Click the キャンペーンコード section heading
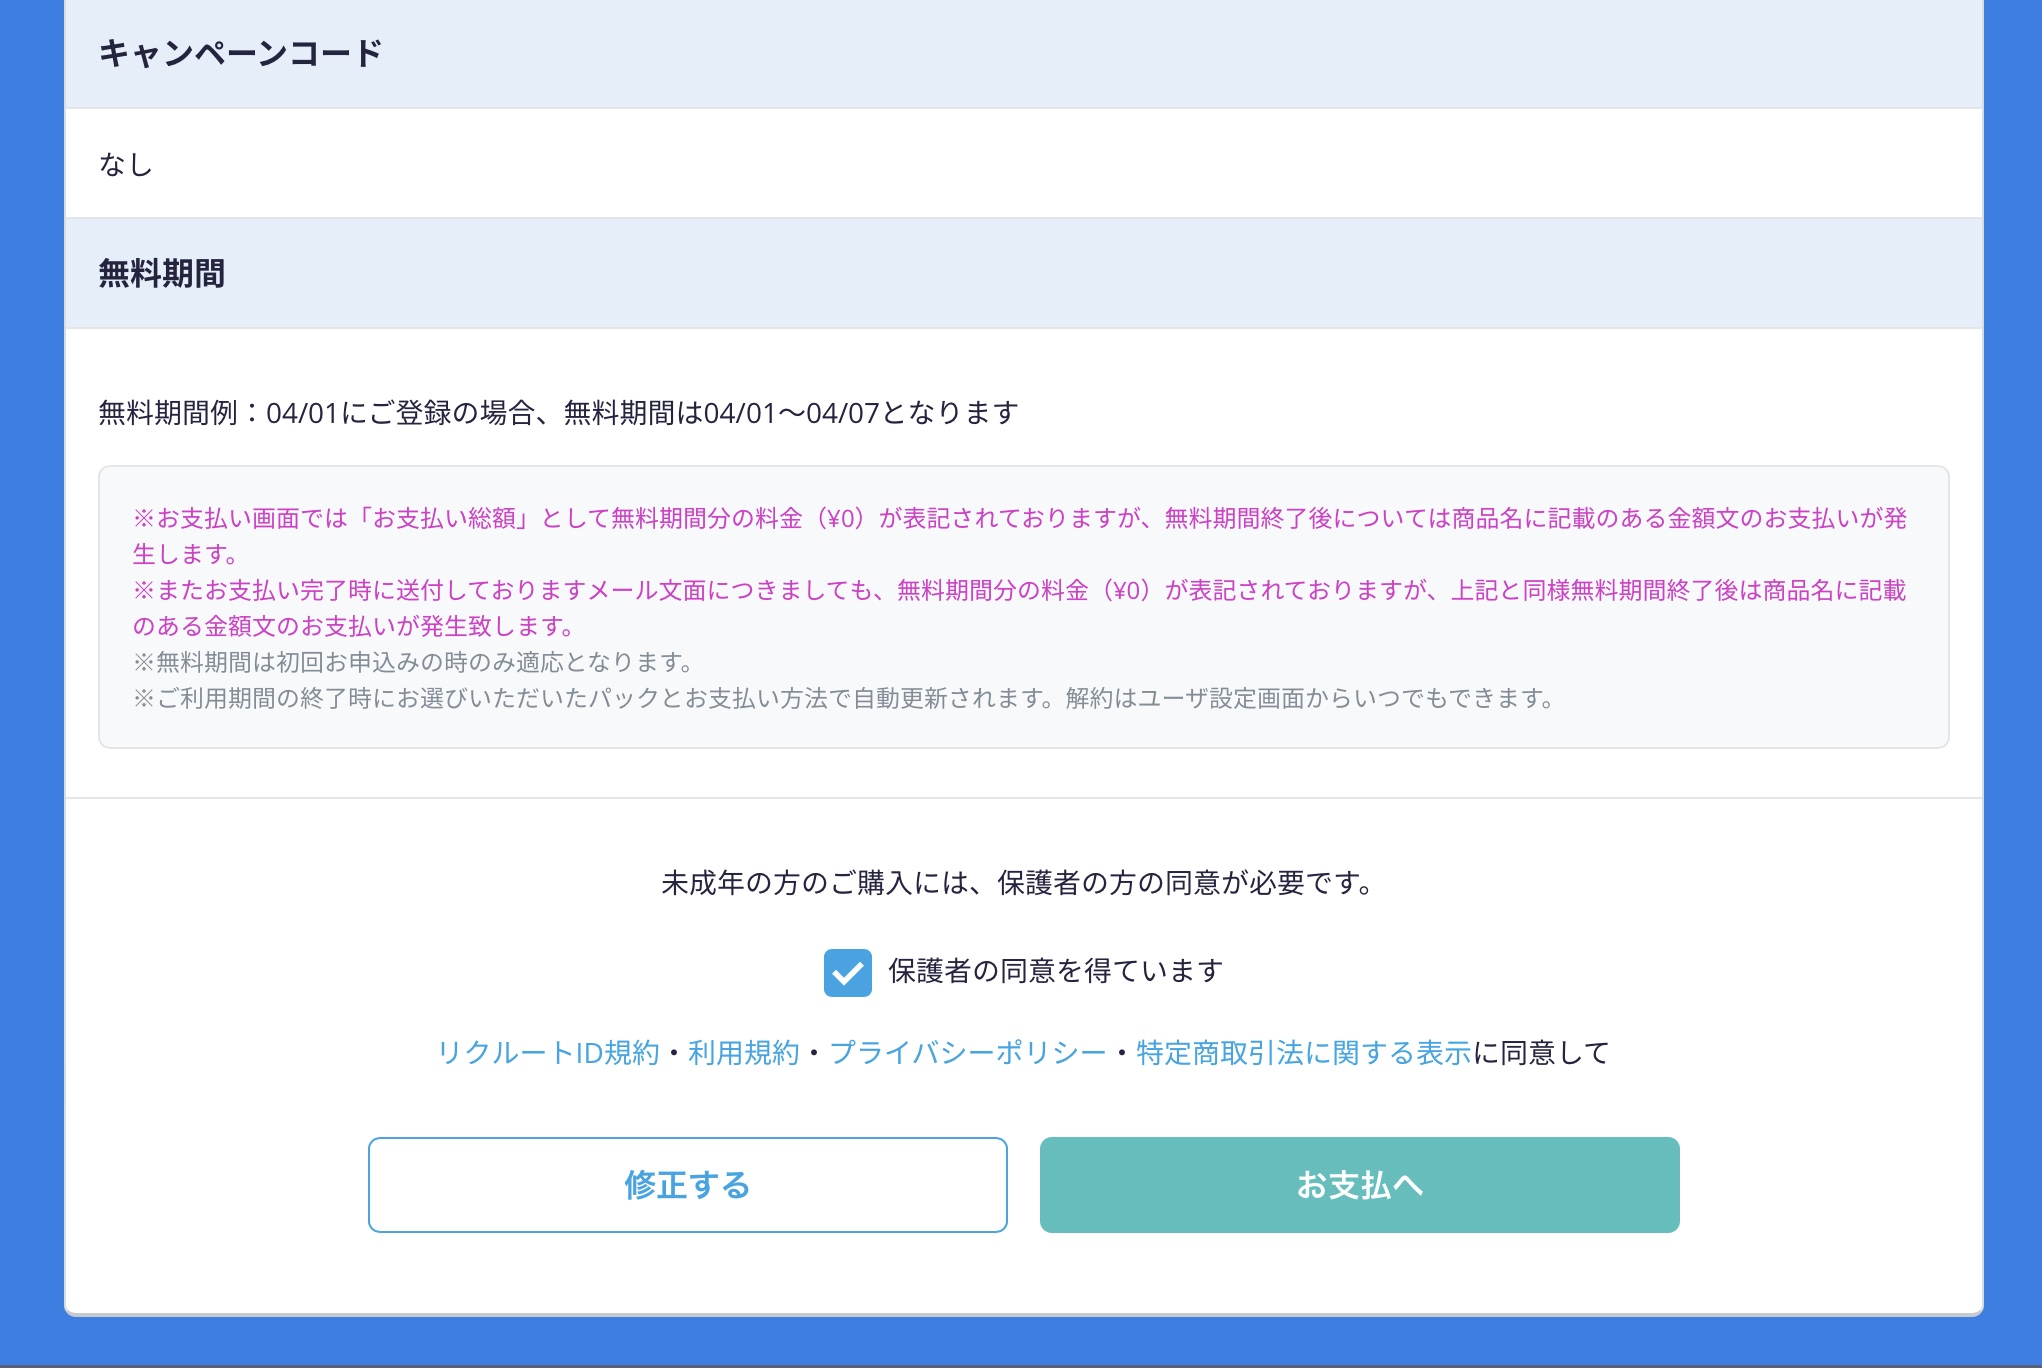Image resolution: width=2042 pixels, height=1368 pixels. 240,53
